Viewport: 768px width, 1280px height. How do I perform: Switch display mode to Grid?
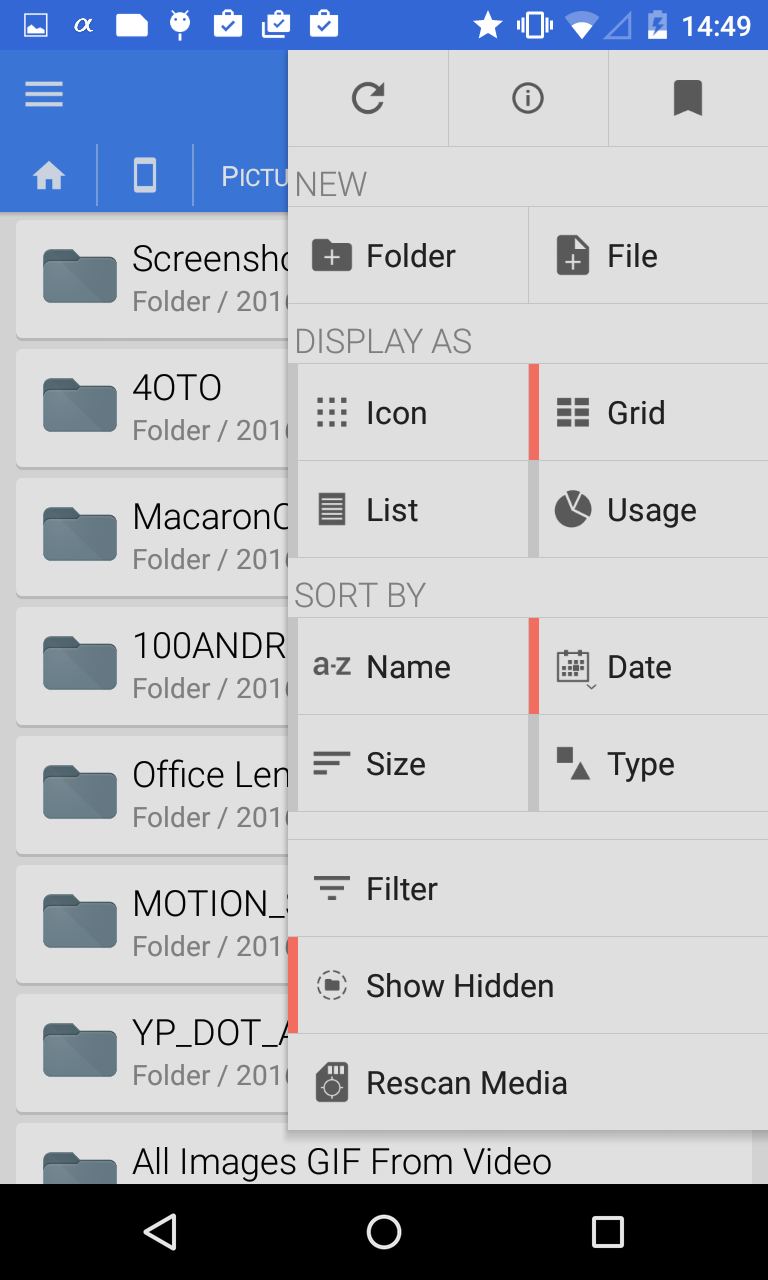635,412
